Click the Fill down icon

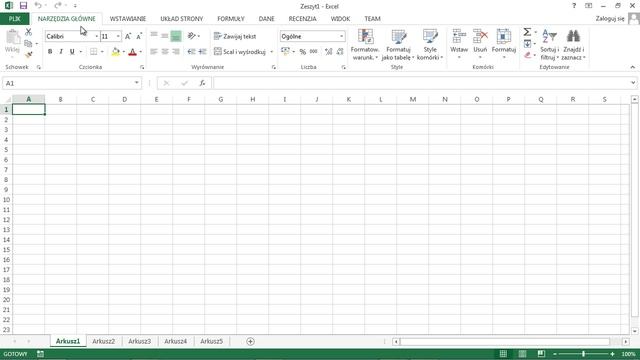click(527, 43)
